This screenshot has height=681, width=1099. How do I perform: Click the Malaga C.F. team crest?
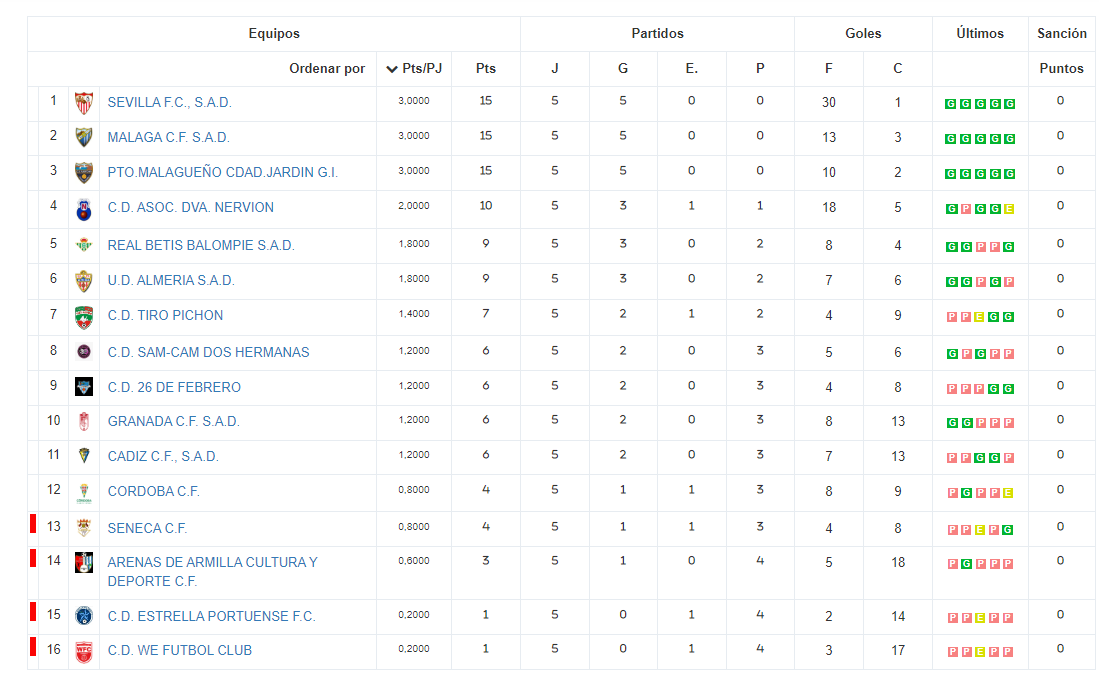coord(83,137)
